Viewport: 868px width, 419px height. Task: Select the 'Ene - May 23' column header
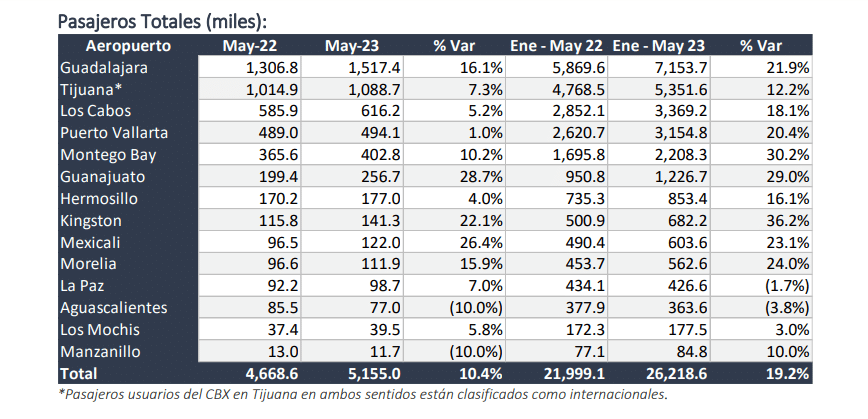(658, 46)
